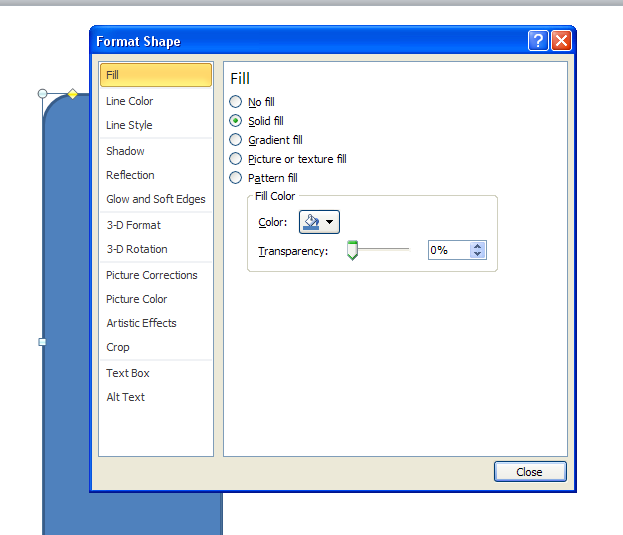623x535 pixels.
Task: Open the fill Color dropdown arrow
Action: coord(329,222)
